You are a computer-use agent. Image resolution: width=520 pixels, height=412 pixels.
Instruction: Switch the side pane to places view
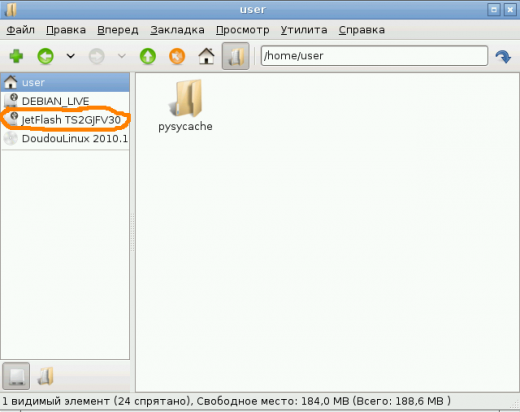[x=16, y=376]
